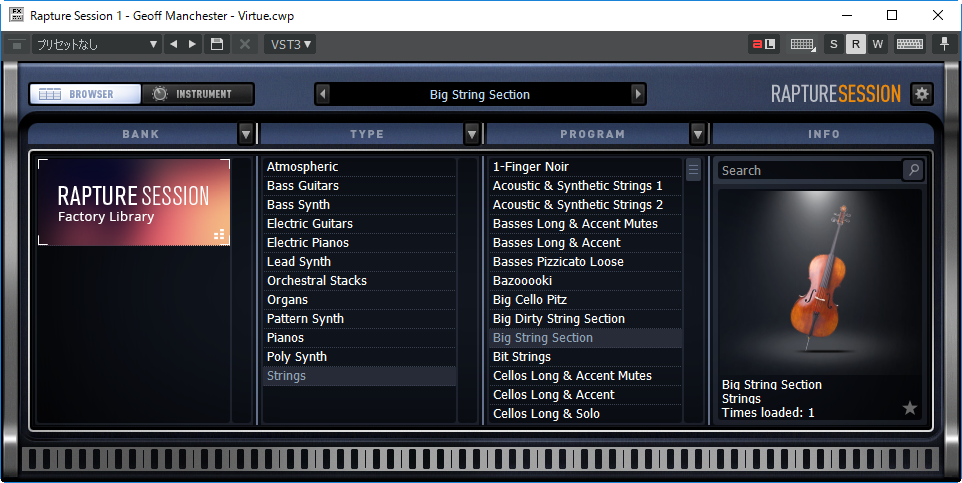The height and width of the screenshot is (483, 962).
Task: Load Acoustic & Synthetic Strings 2
Action: pyautogui.click(x=586, y=204)
